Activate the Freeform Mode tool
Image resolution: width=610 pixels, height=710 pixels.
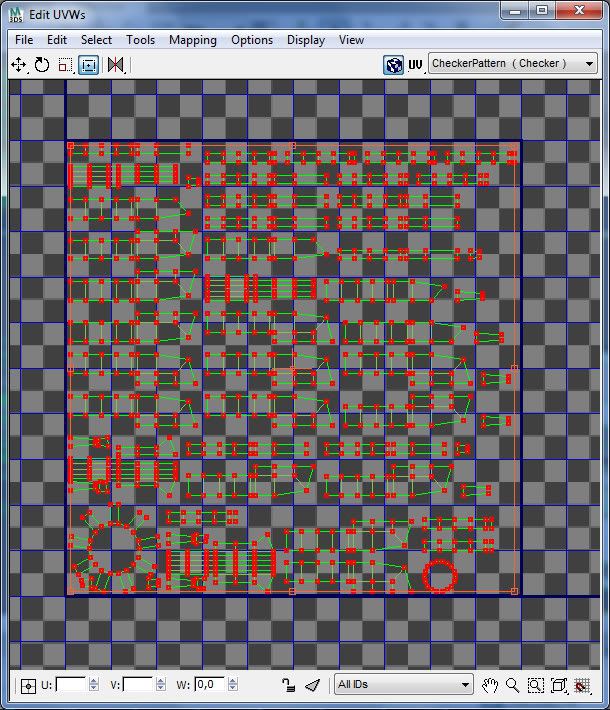coord(88,65)
